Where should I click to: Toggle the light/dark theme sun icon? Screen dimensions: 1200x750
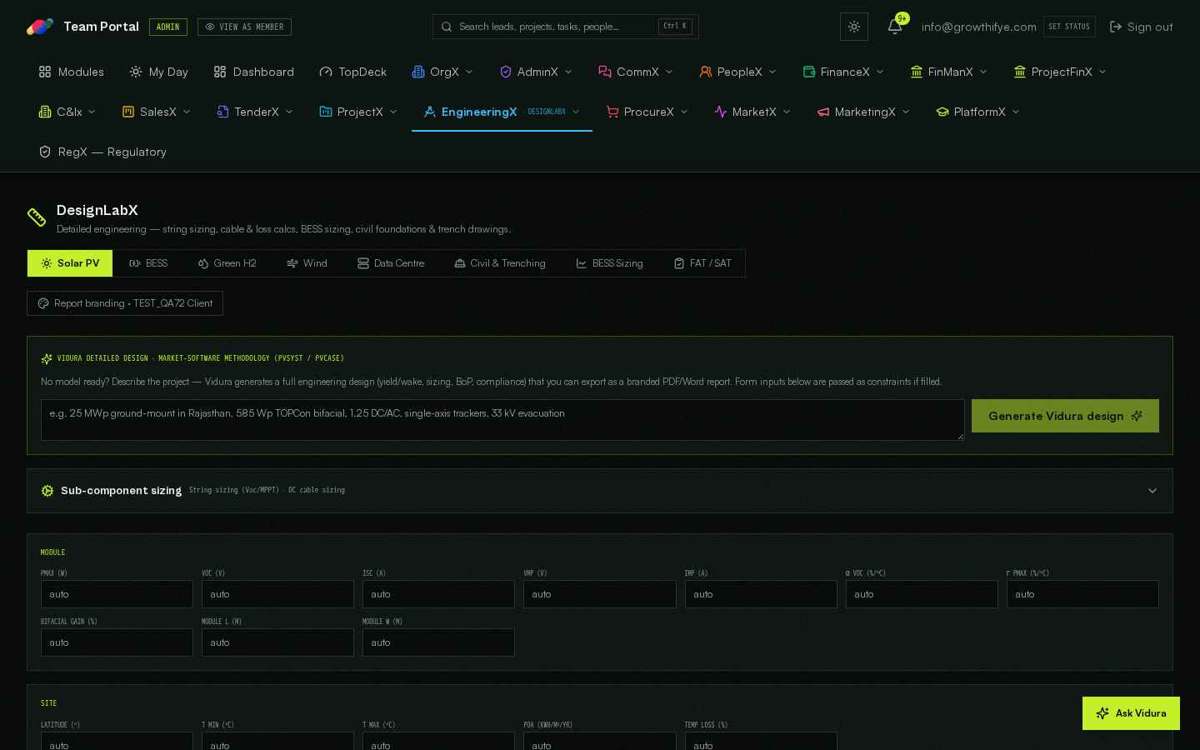[x=854, y=27]
